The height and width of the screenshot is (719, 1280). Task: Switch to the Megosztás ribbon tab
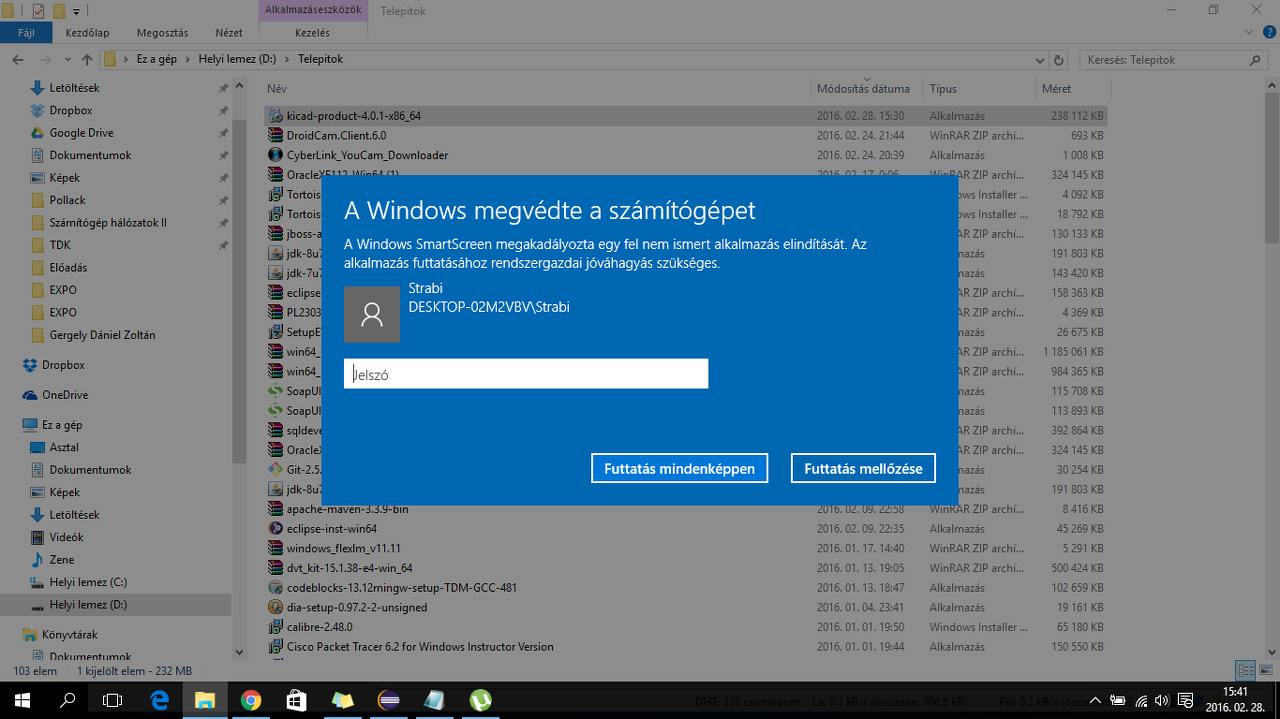click(x=163, y=33)
